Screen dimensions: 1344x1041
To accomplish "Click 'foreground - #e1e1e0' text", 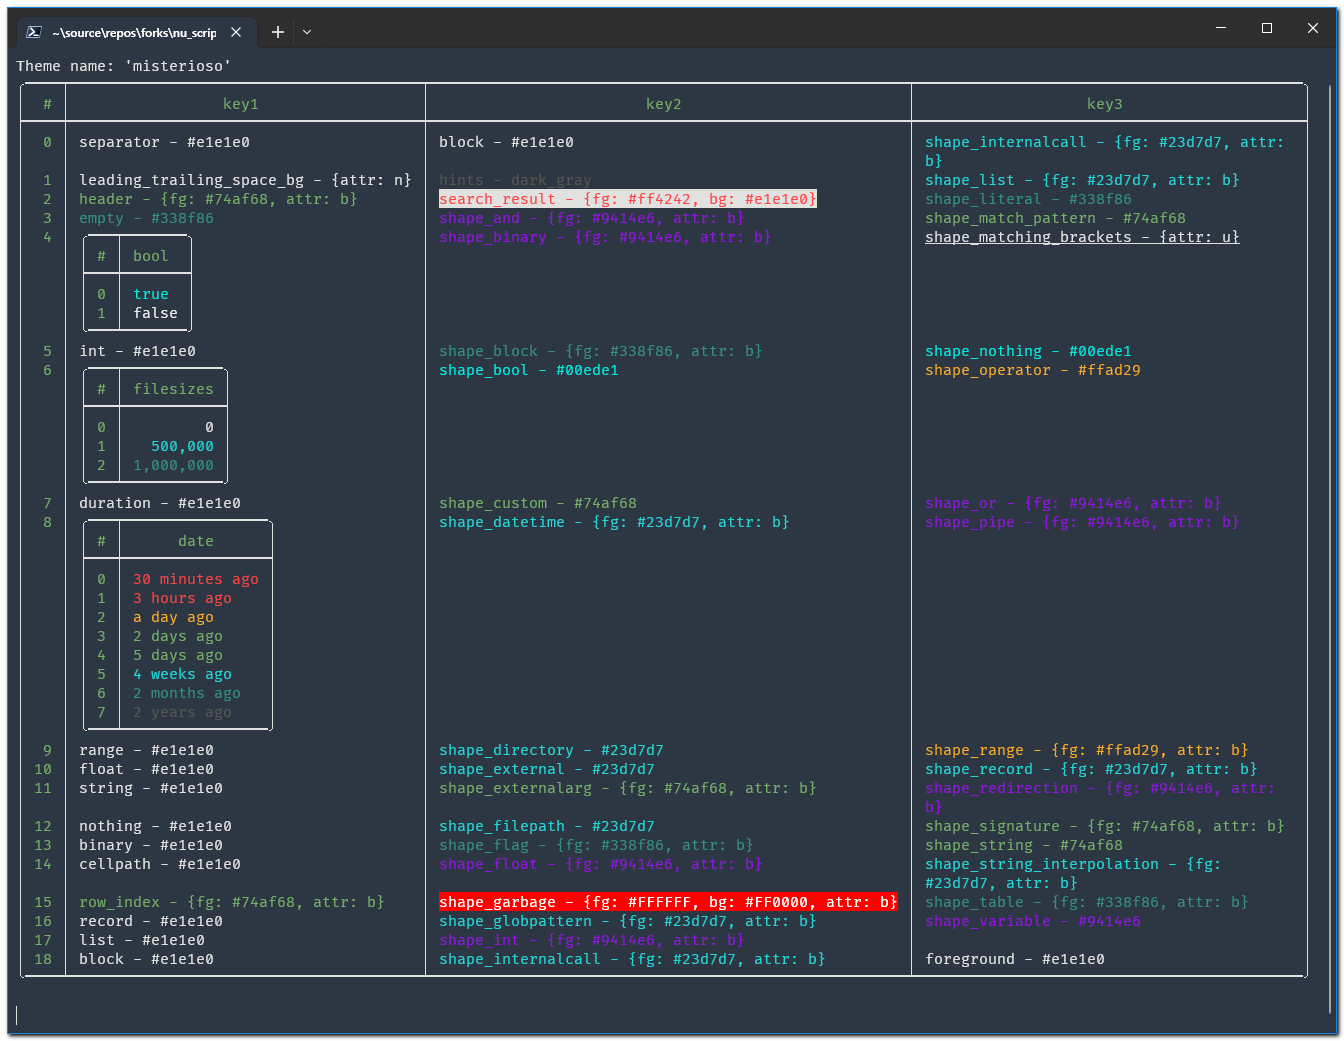I will coord(1015,959).
